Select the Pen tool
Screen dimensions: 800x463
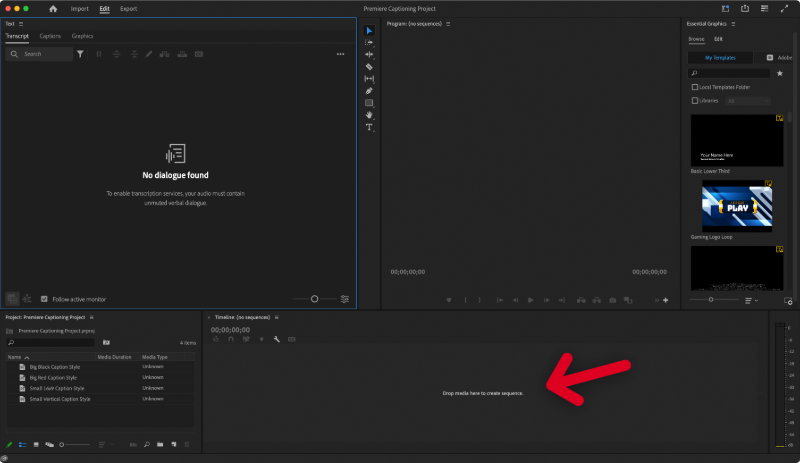[x=369, y=91]
